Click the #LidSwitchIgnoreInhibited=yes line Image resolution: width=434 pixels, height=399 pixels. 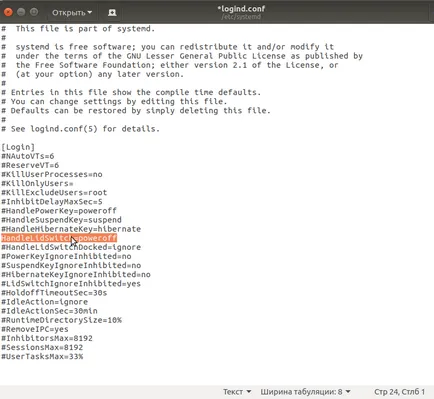click(x=71, y=284)
